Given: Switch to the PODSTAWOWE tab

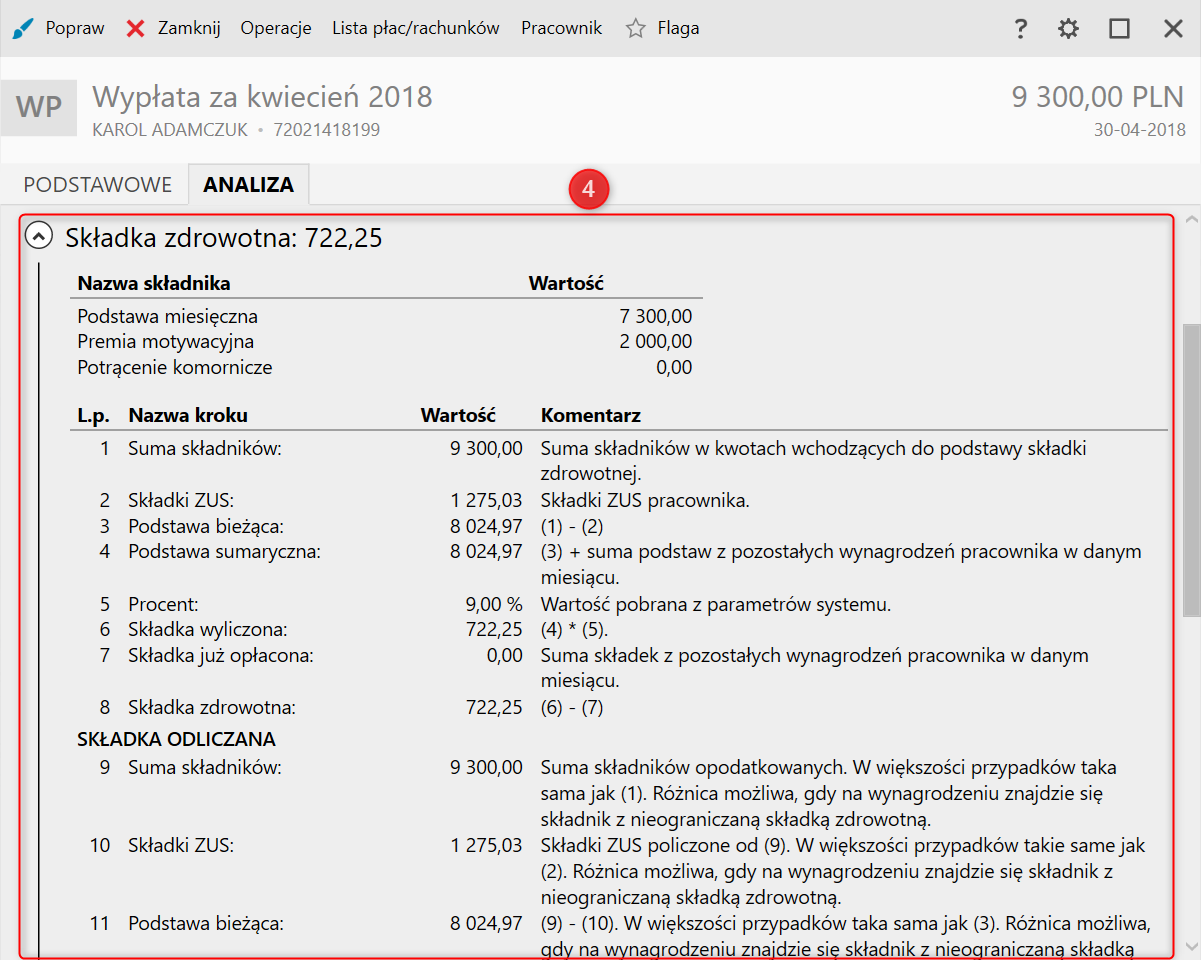Looking at the screenshot, I should click(x=98, y=185).
